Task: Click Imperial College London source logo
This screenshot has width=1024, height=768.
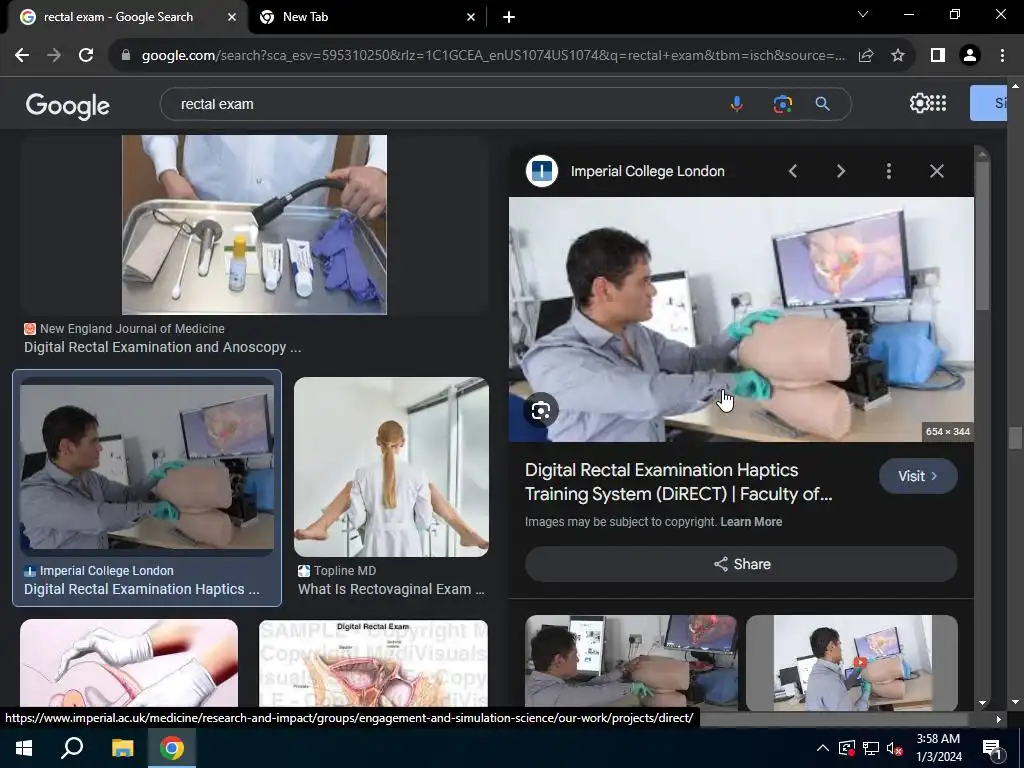Action: click(542, 171)
